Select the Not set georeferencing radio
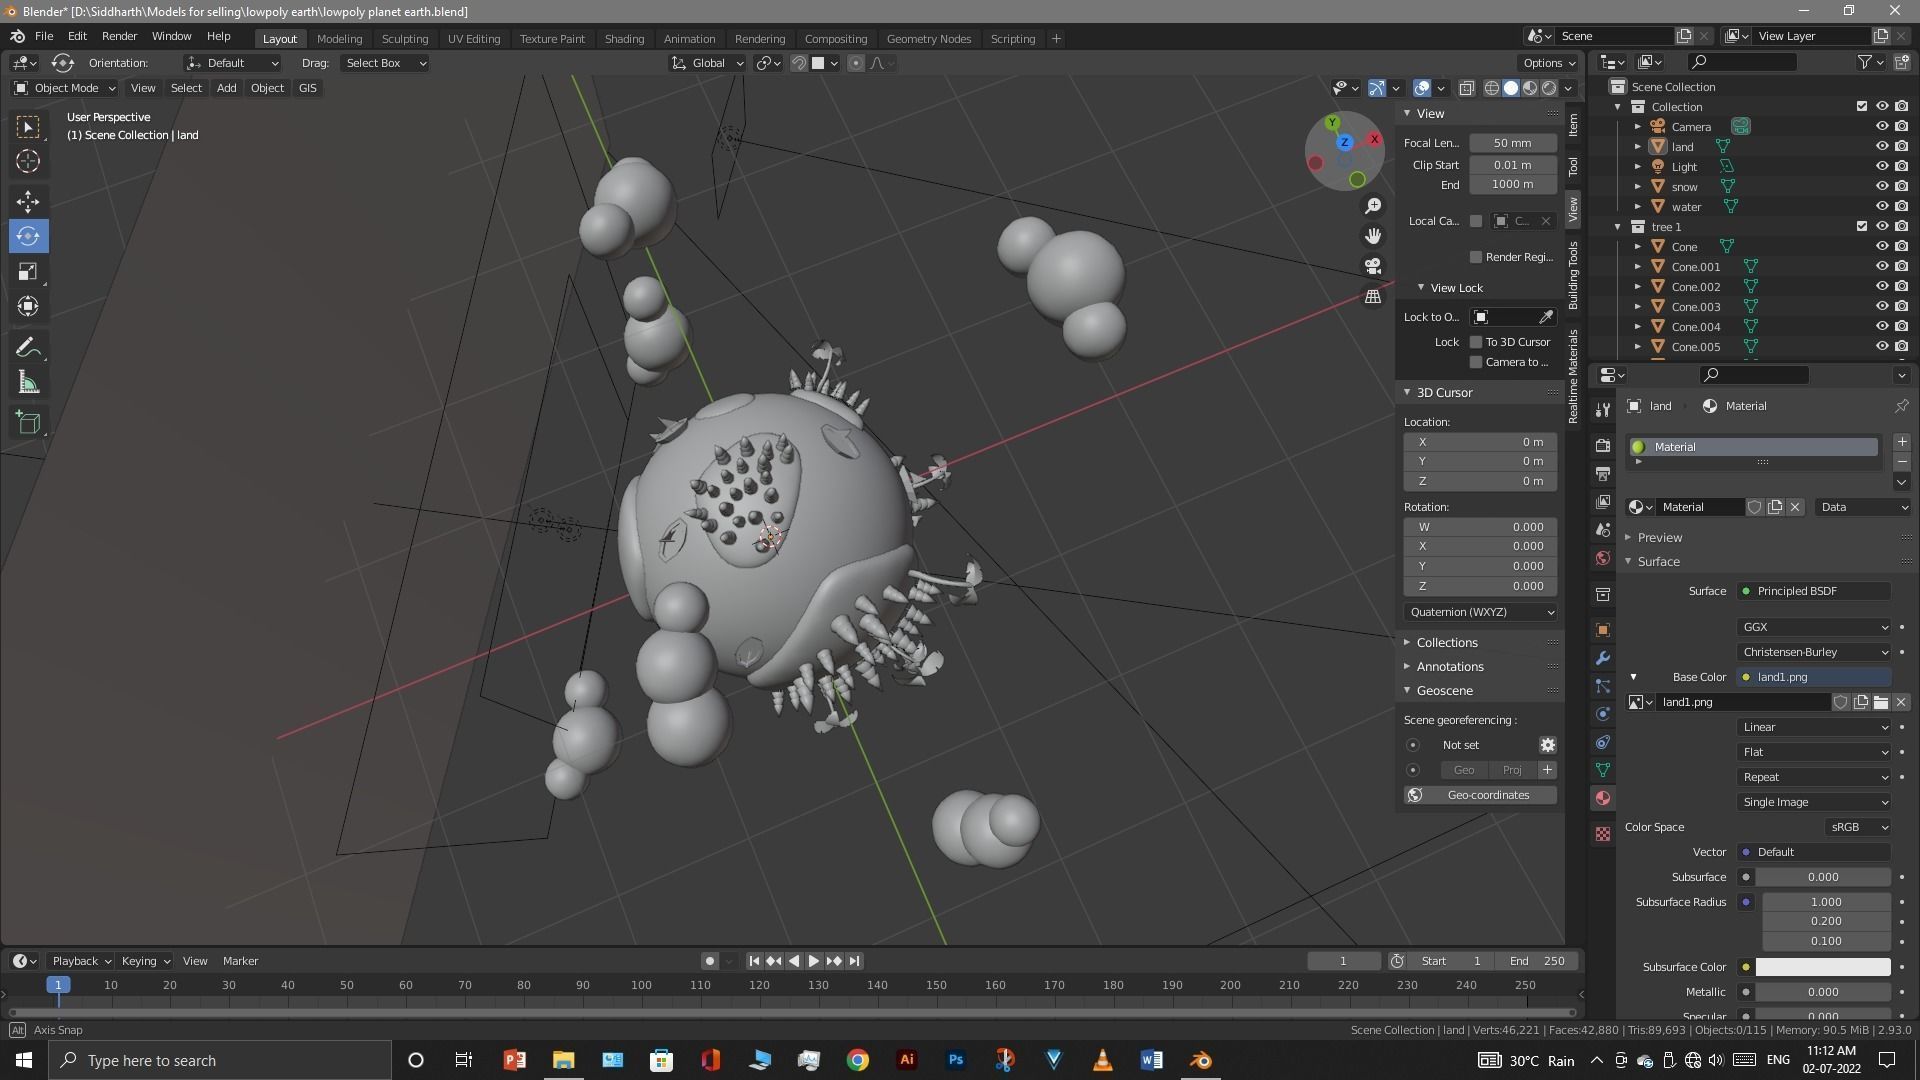 tap(1412, 745)
